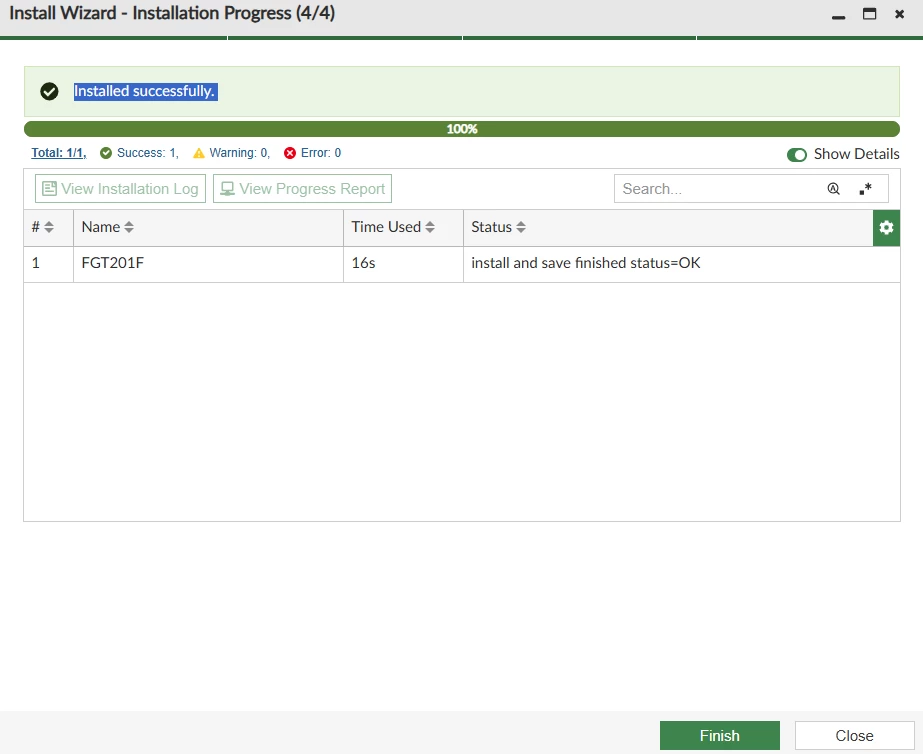Image resolution: width=923 pixels, height=754 pixels.
Task: Sort the table by Name column
Action: pyautogui.click(x=129, y=227)
